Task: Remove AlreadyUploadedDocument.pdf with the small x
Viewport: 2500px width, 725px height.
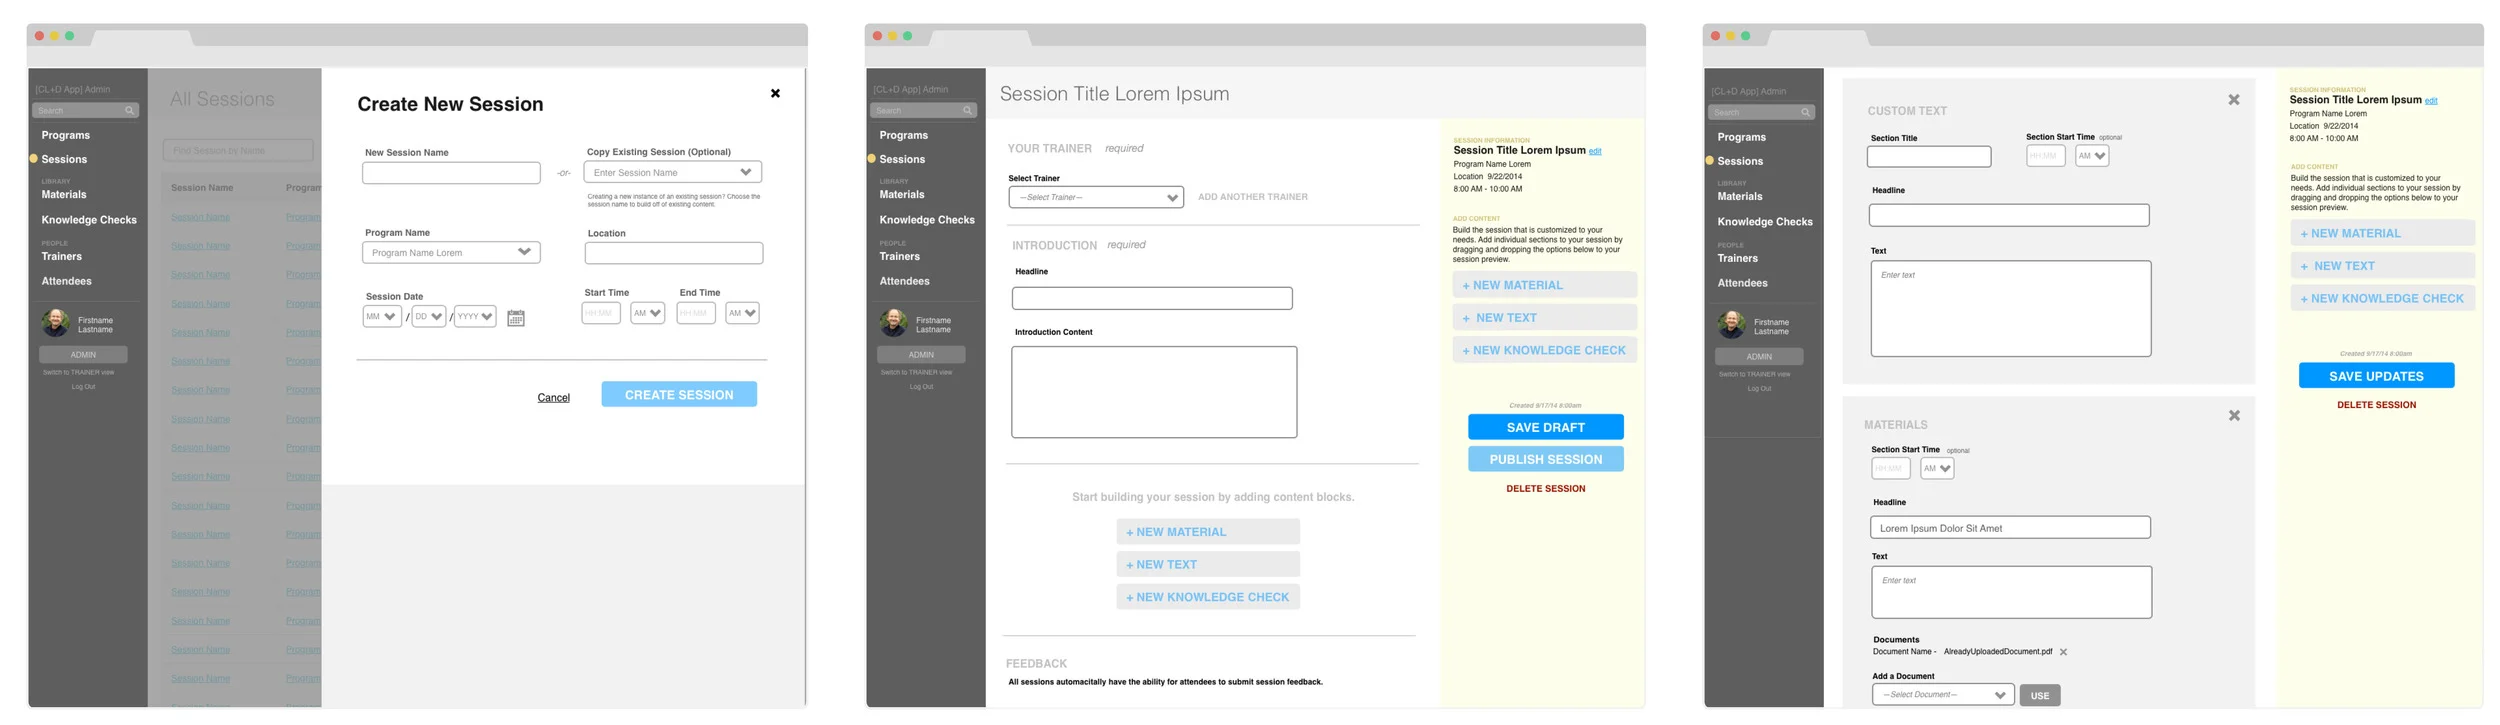Action: click(2063, 652)
